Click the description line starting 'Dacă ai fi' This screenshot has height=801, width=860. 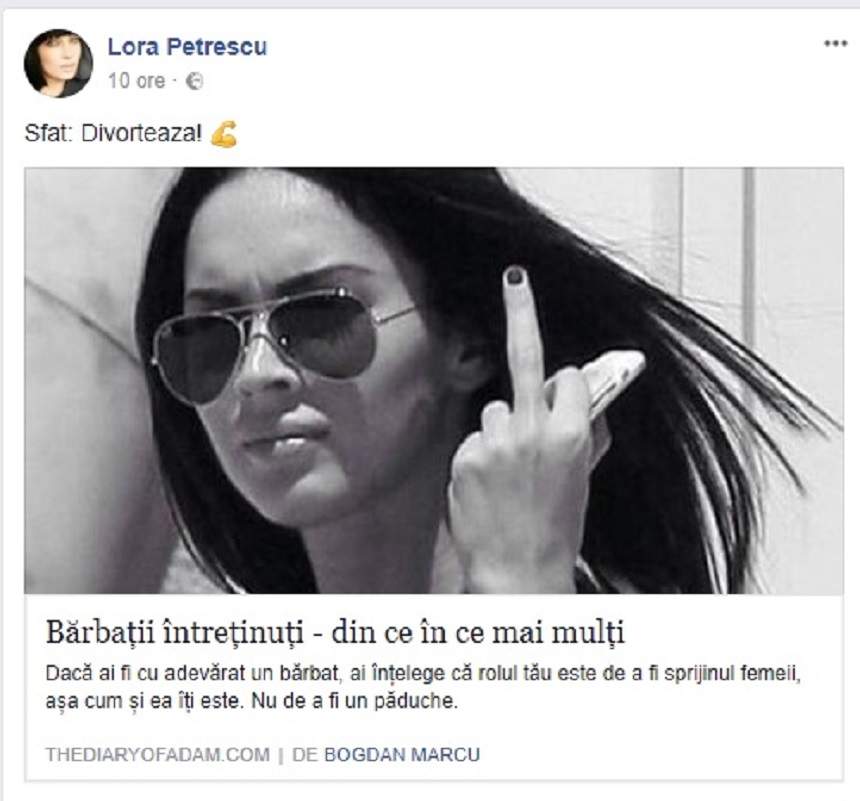(x=423, y=674)
